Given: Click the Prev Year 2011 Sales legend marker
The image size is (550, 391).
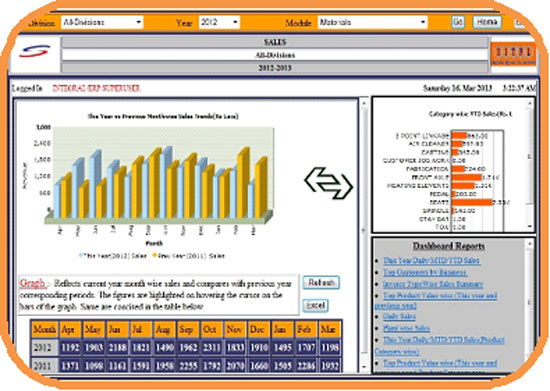Looking at the screenshot, I should (x=154, y=256).
